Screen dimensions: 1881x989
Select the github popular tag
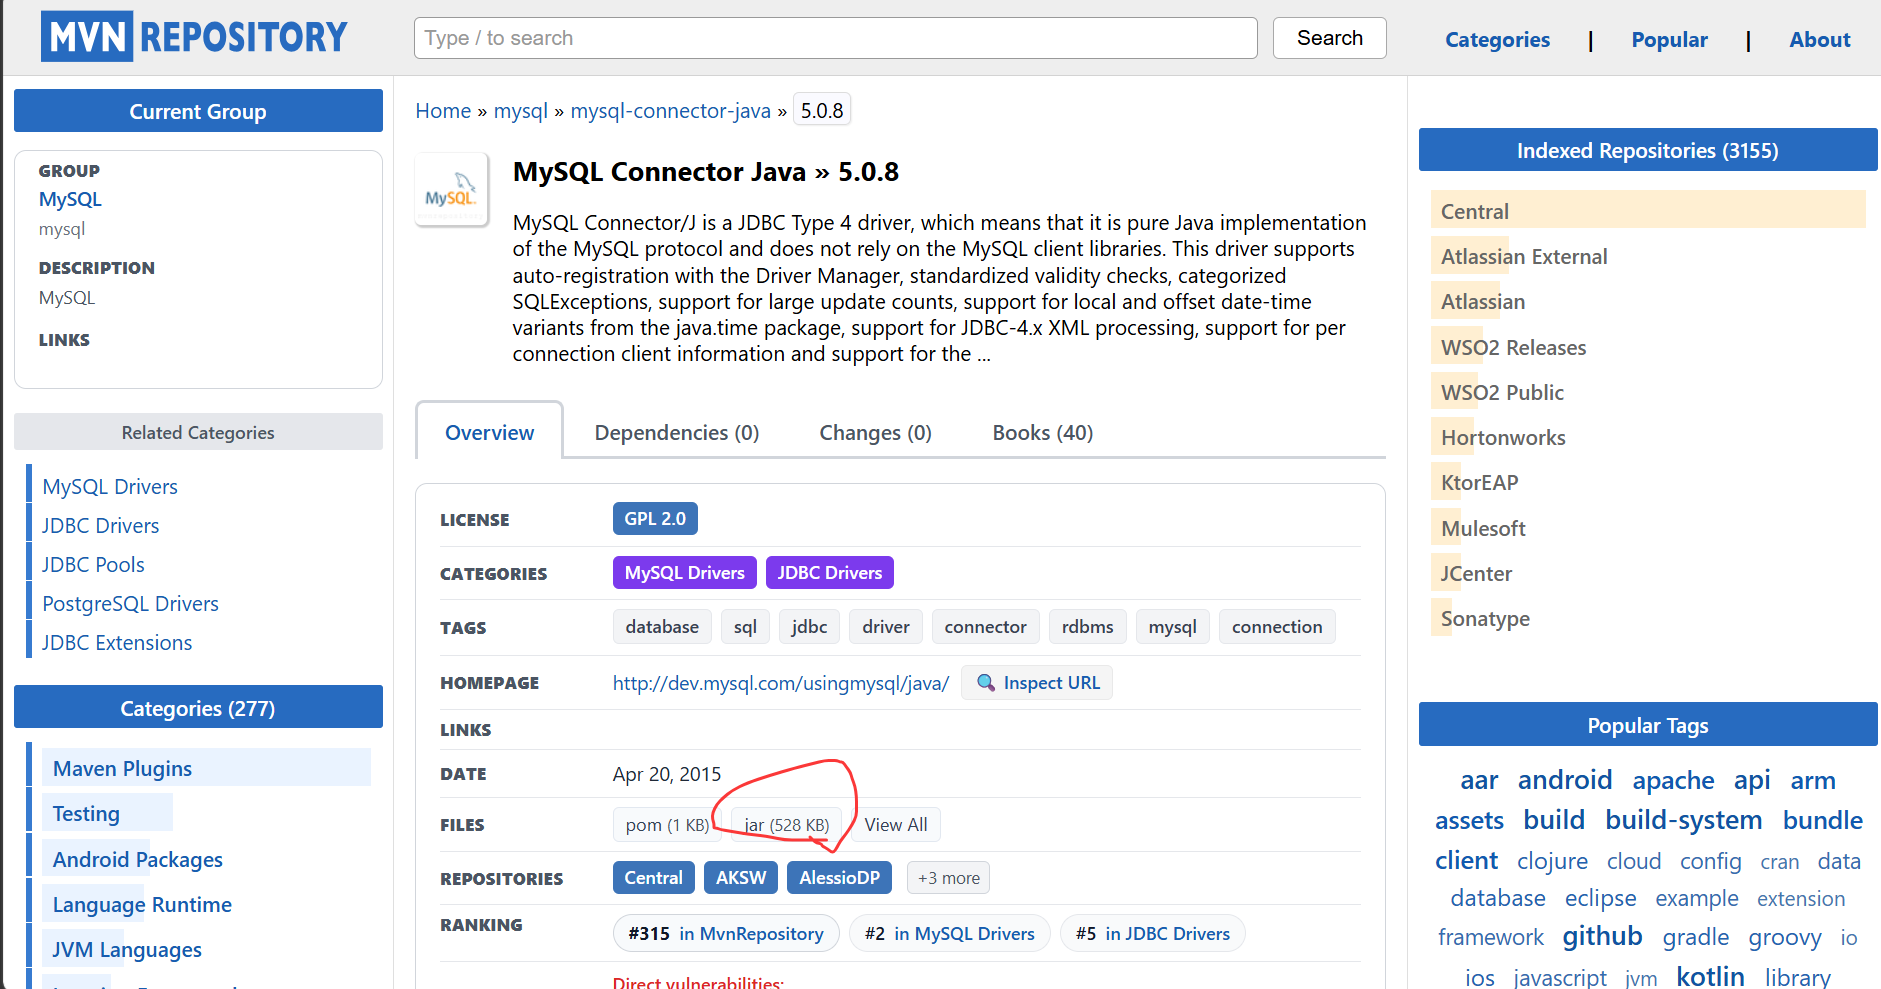pos(1602,936)
